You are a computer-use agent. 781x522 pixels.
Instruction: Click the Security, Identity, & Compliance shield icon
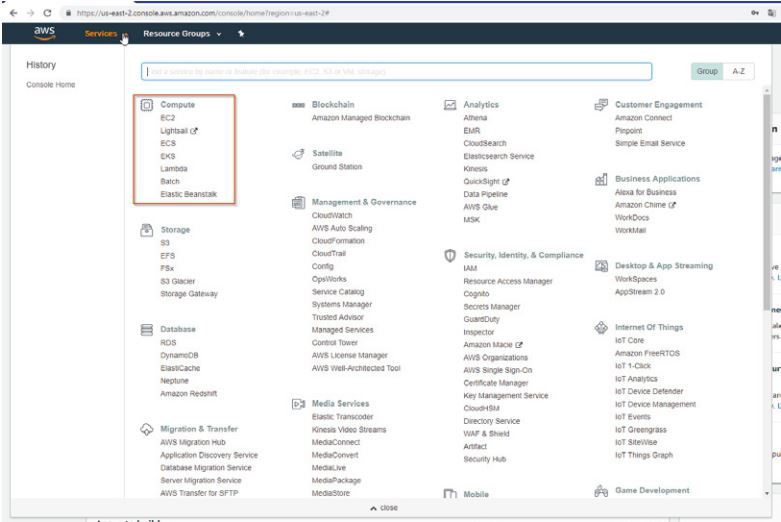tap(450, 256)
